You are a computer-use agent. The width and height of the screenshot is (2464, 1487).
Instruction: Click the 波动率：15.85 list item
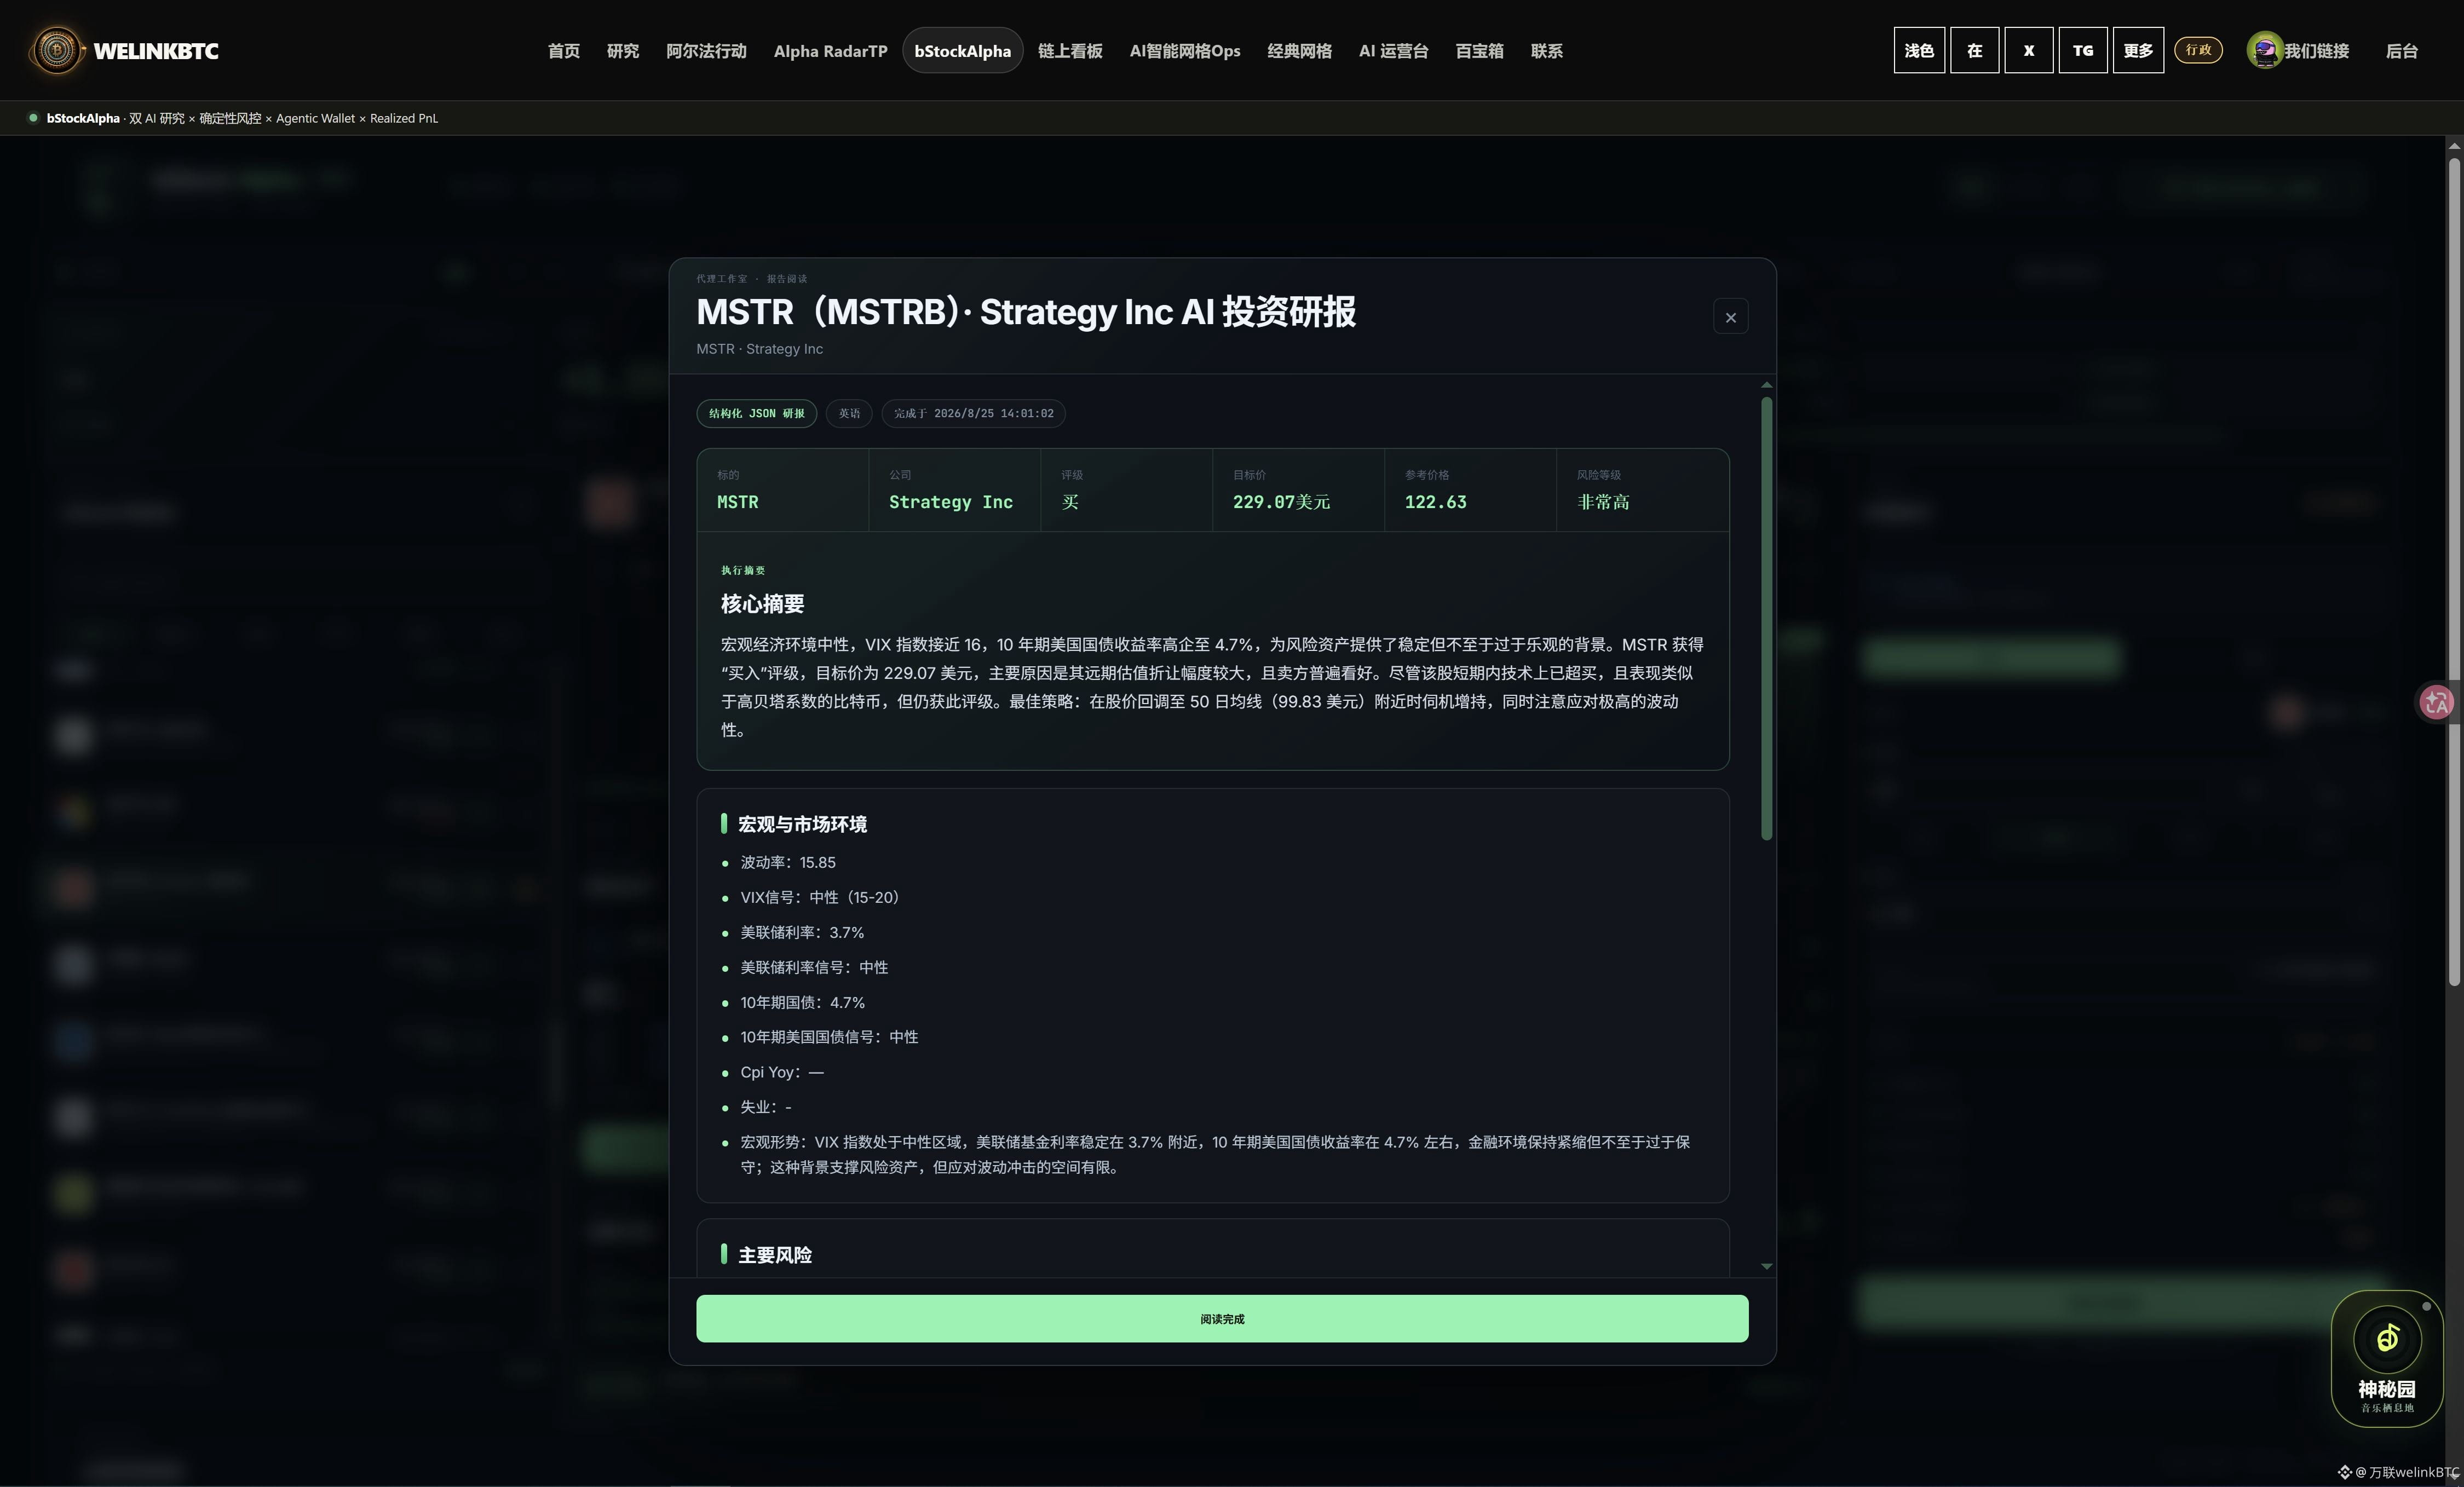pyautogui.click(x=787, y=862)
